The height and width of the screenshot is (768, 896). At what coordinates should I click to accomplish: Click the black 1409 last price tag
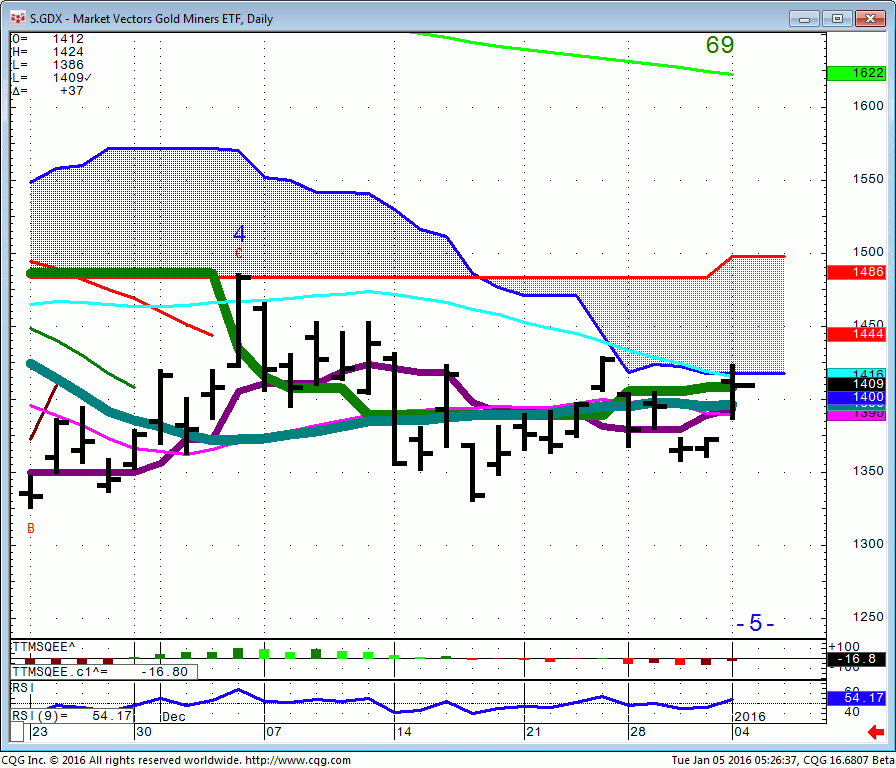pos(856,384)
